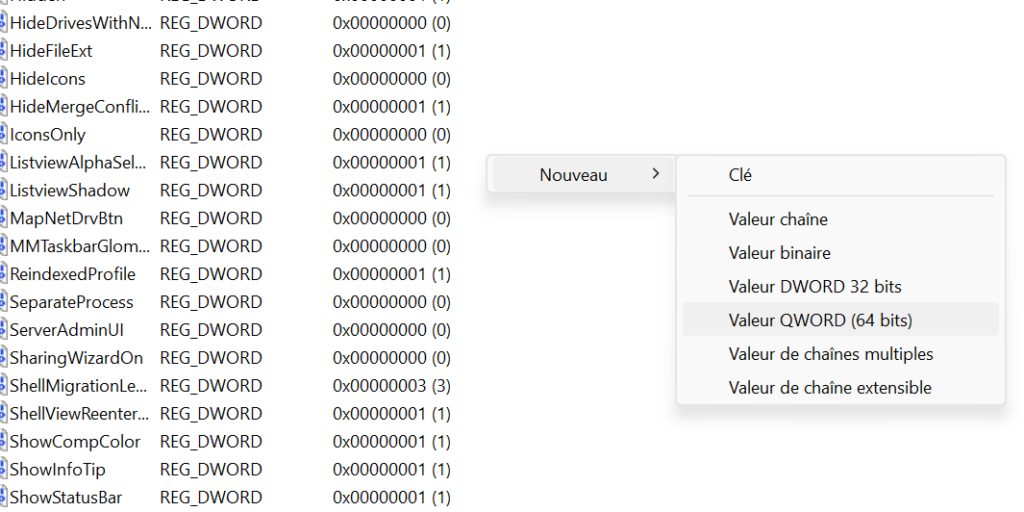Screen dimensions: 1024x512
Task: Open the Nouveau context menu item
Action: pyautogui.click(x=581, y=174)
